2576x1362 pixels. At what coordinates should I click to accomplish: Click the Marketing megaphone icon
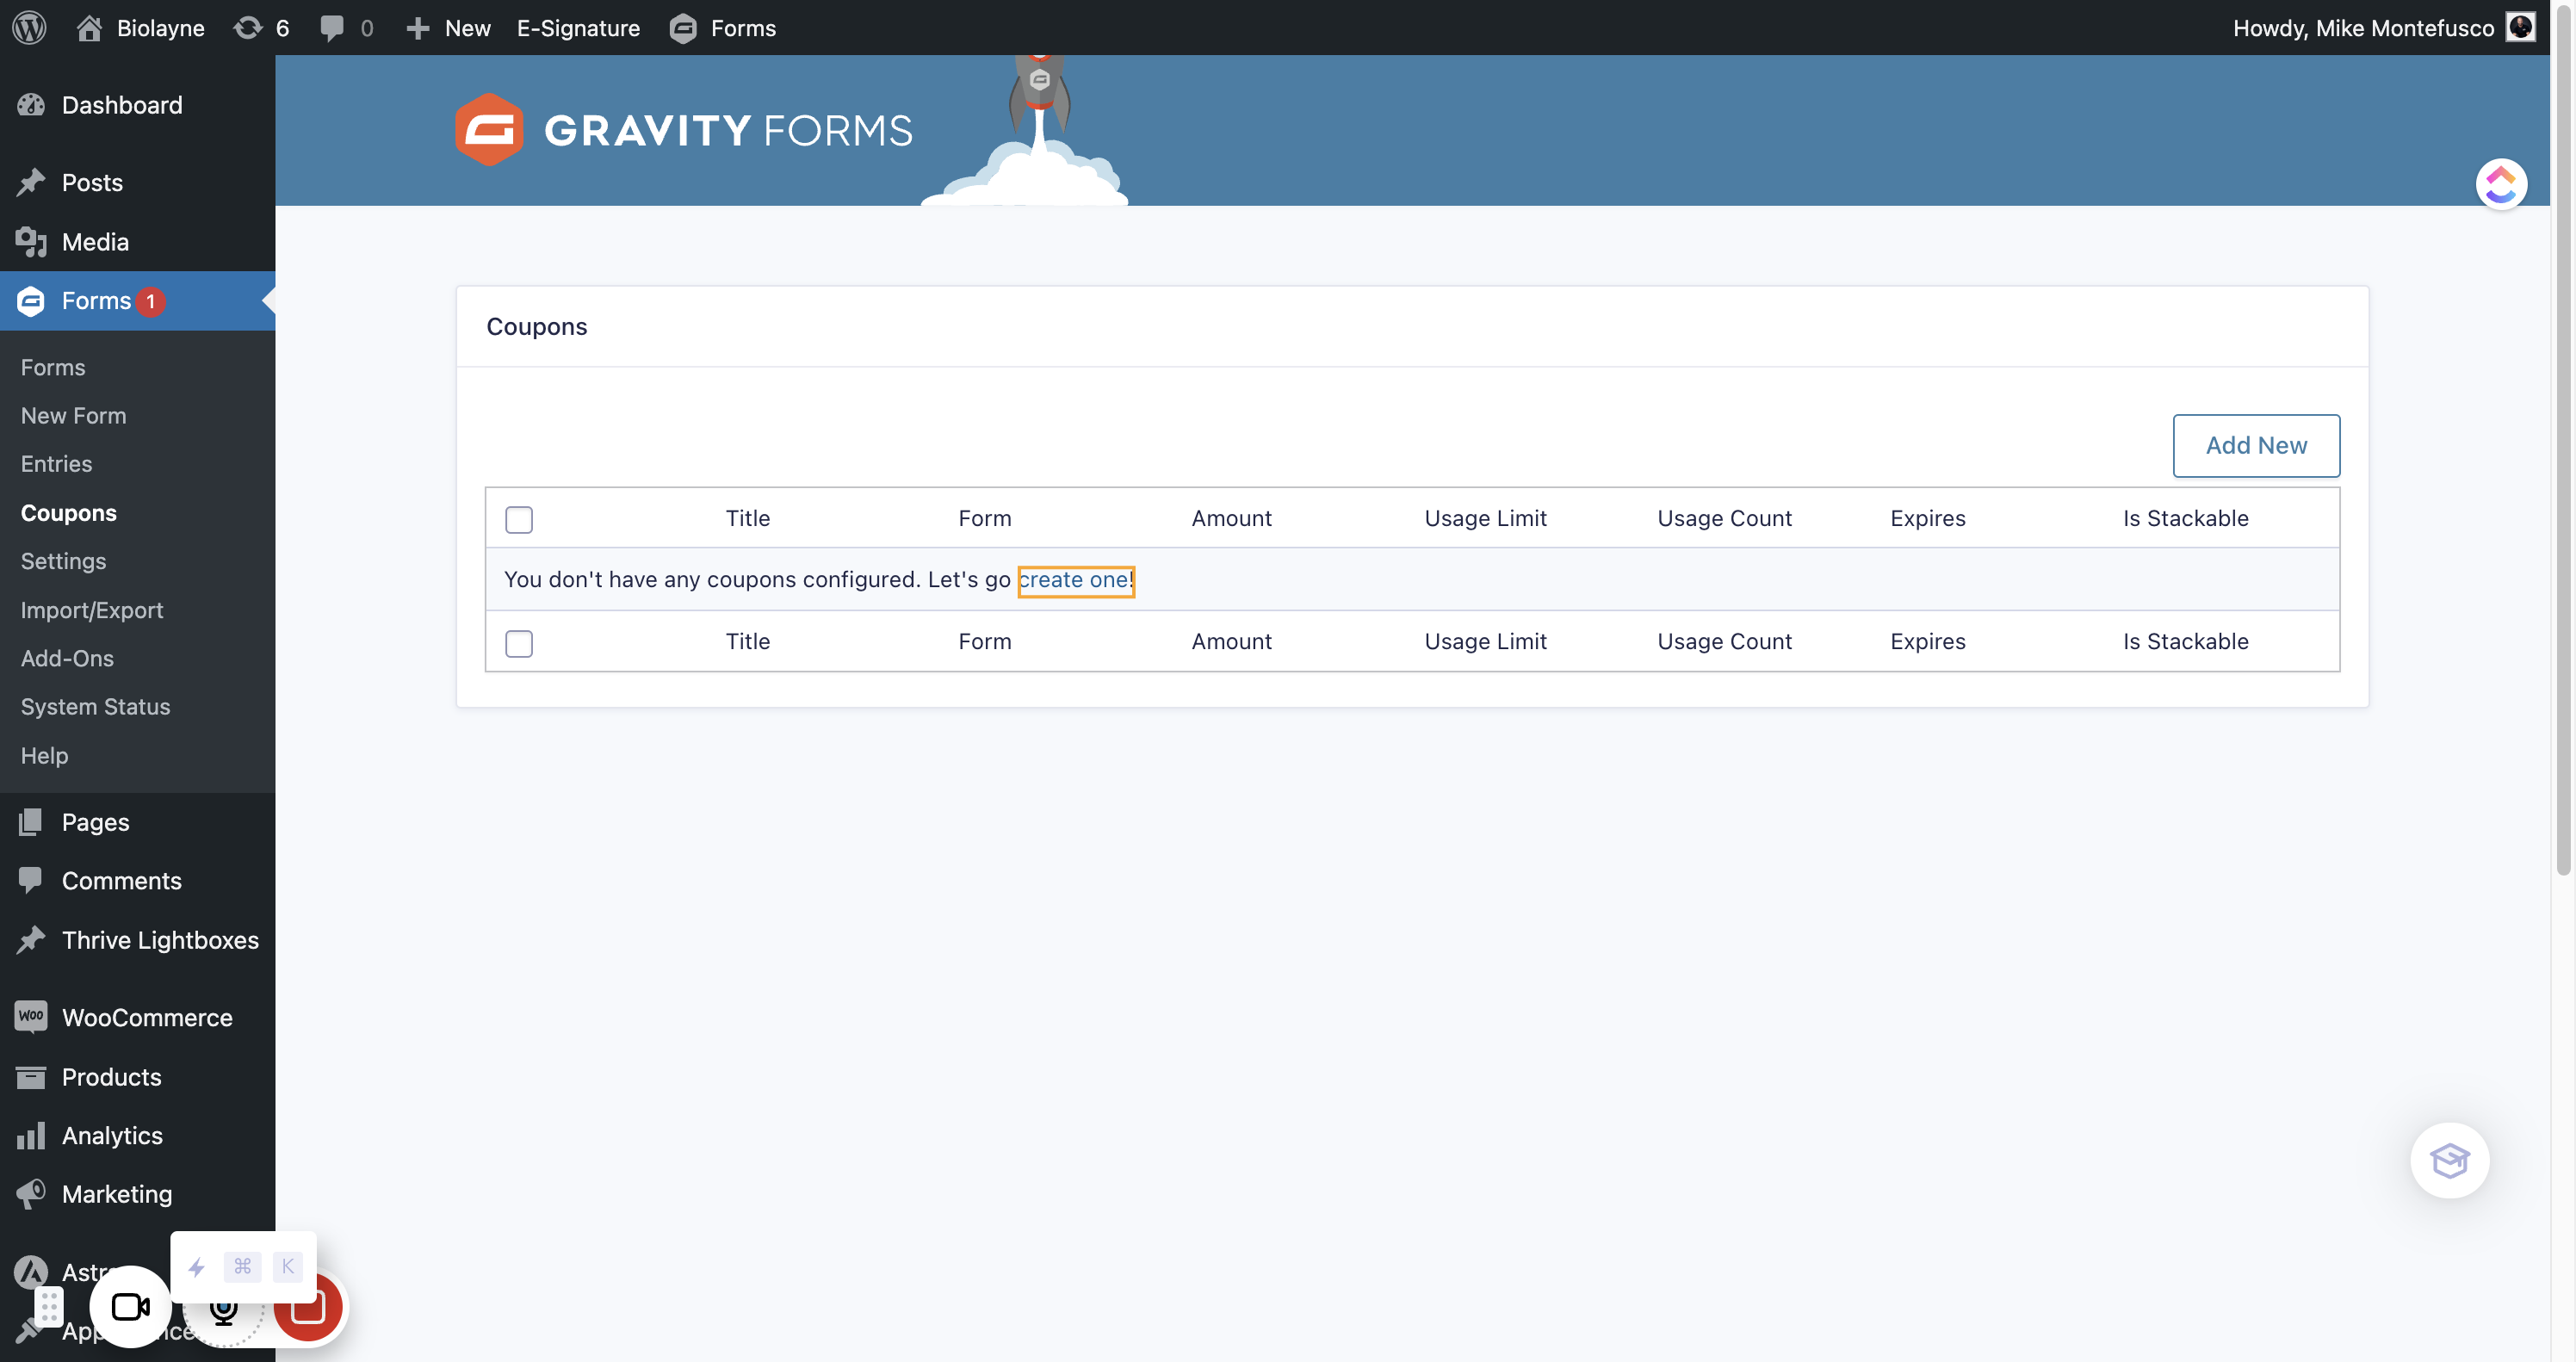click(31, 1193)
